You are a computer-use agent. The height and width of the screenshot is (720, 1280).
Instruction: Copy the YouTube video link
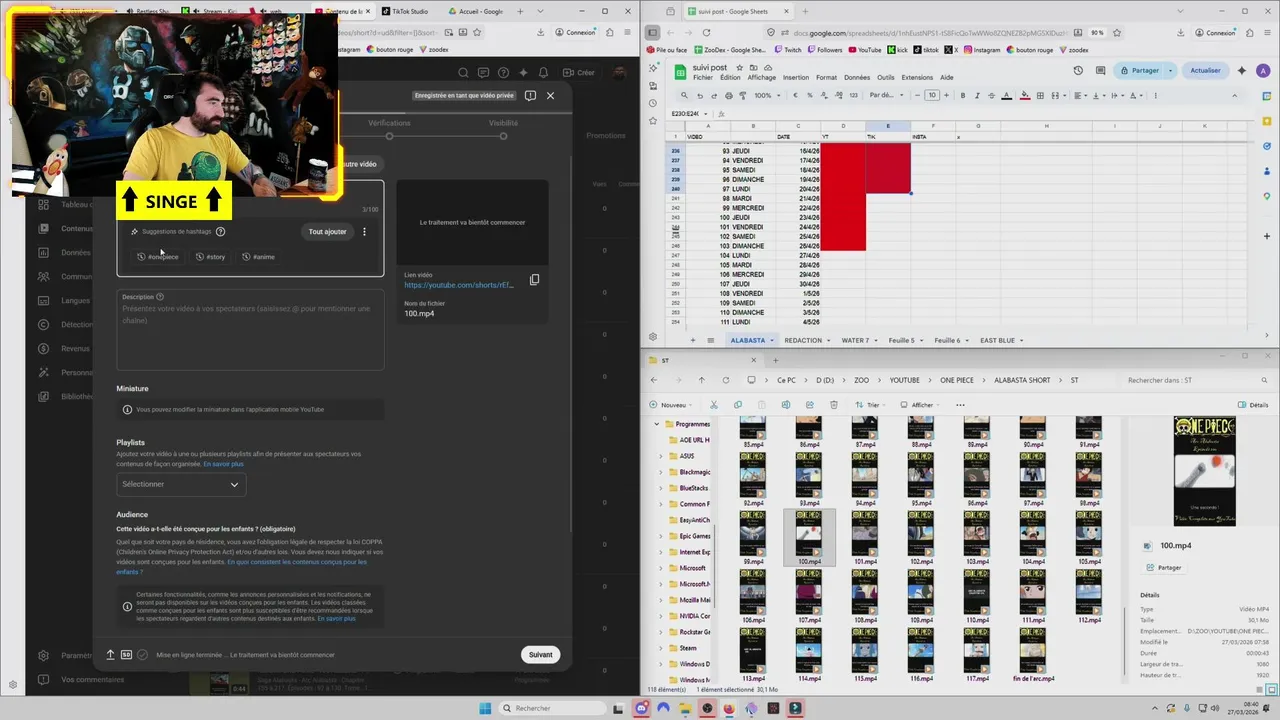point(534,280)
